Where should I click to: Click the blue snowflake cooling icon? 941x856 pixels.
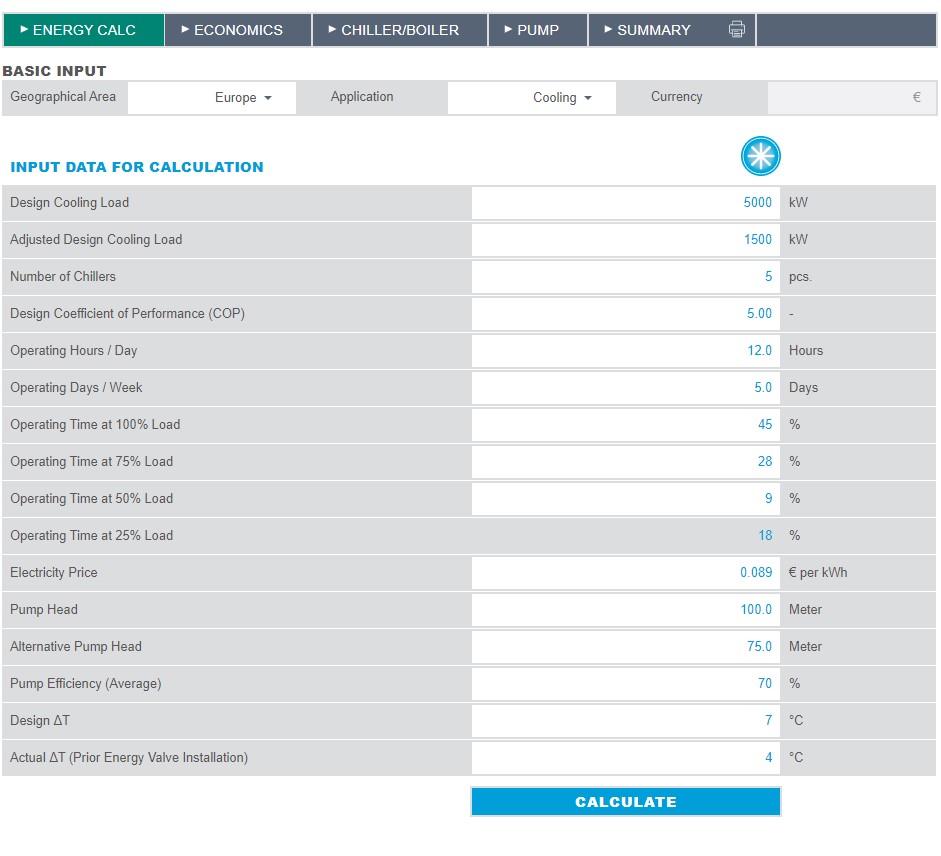[x=760, y=157]
